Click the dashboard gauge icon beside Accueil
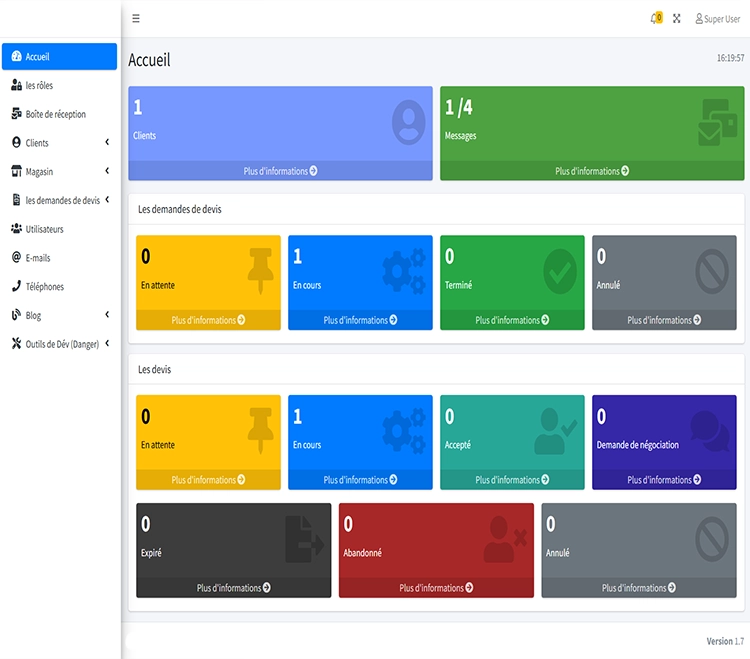 16,56
